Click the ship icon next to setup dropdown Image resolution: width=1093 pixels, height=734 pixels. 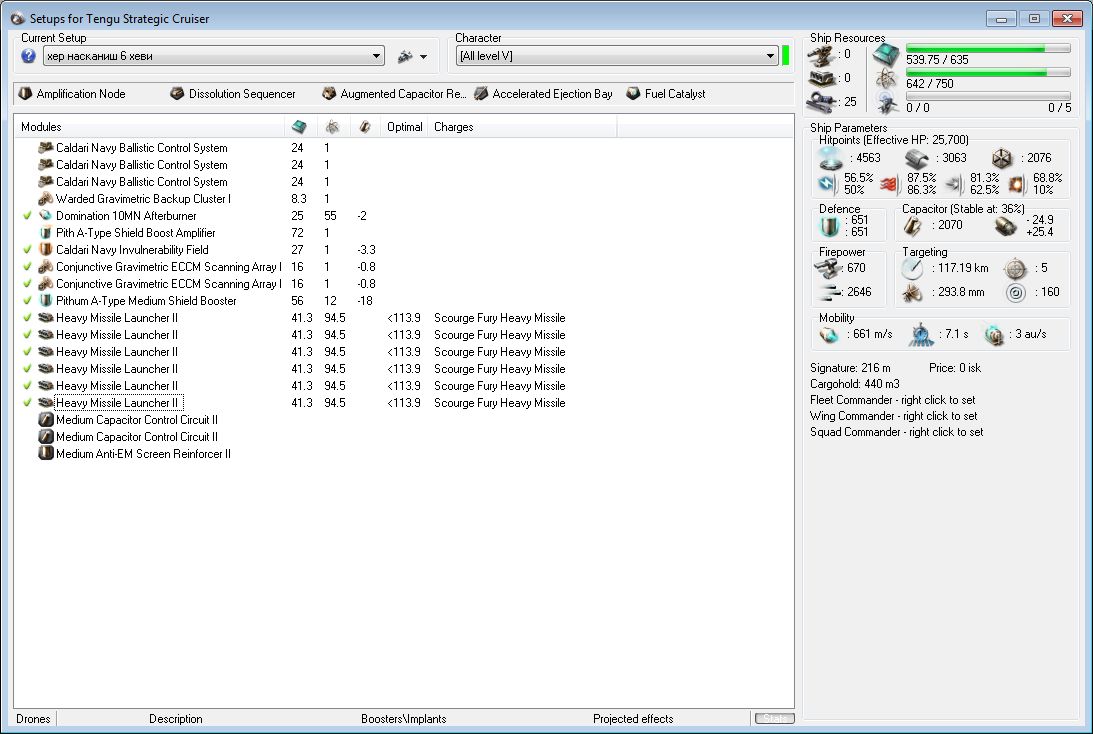pos(405,56)
